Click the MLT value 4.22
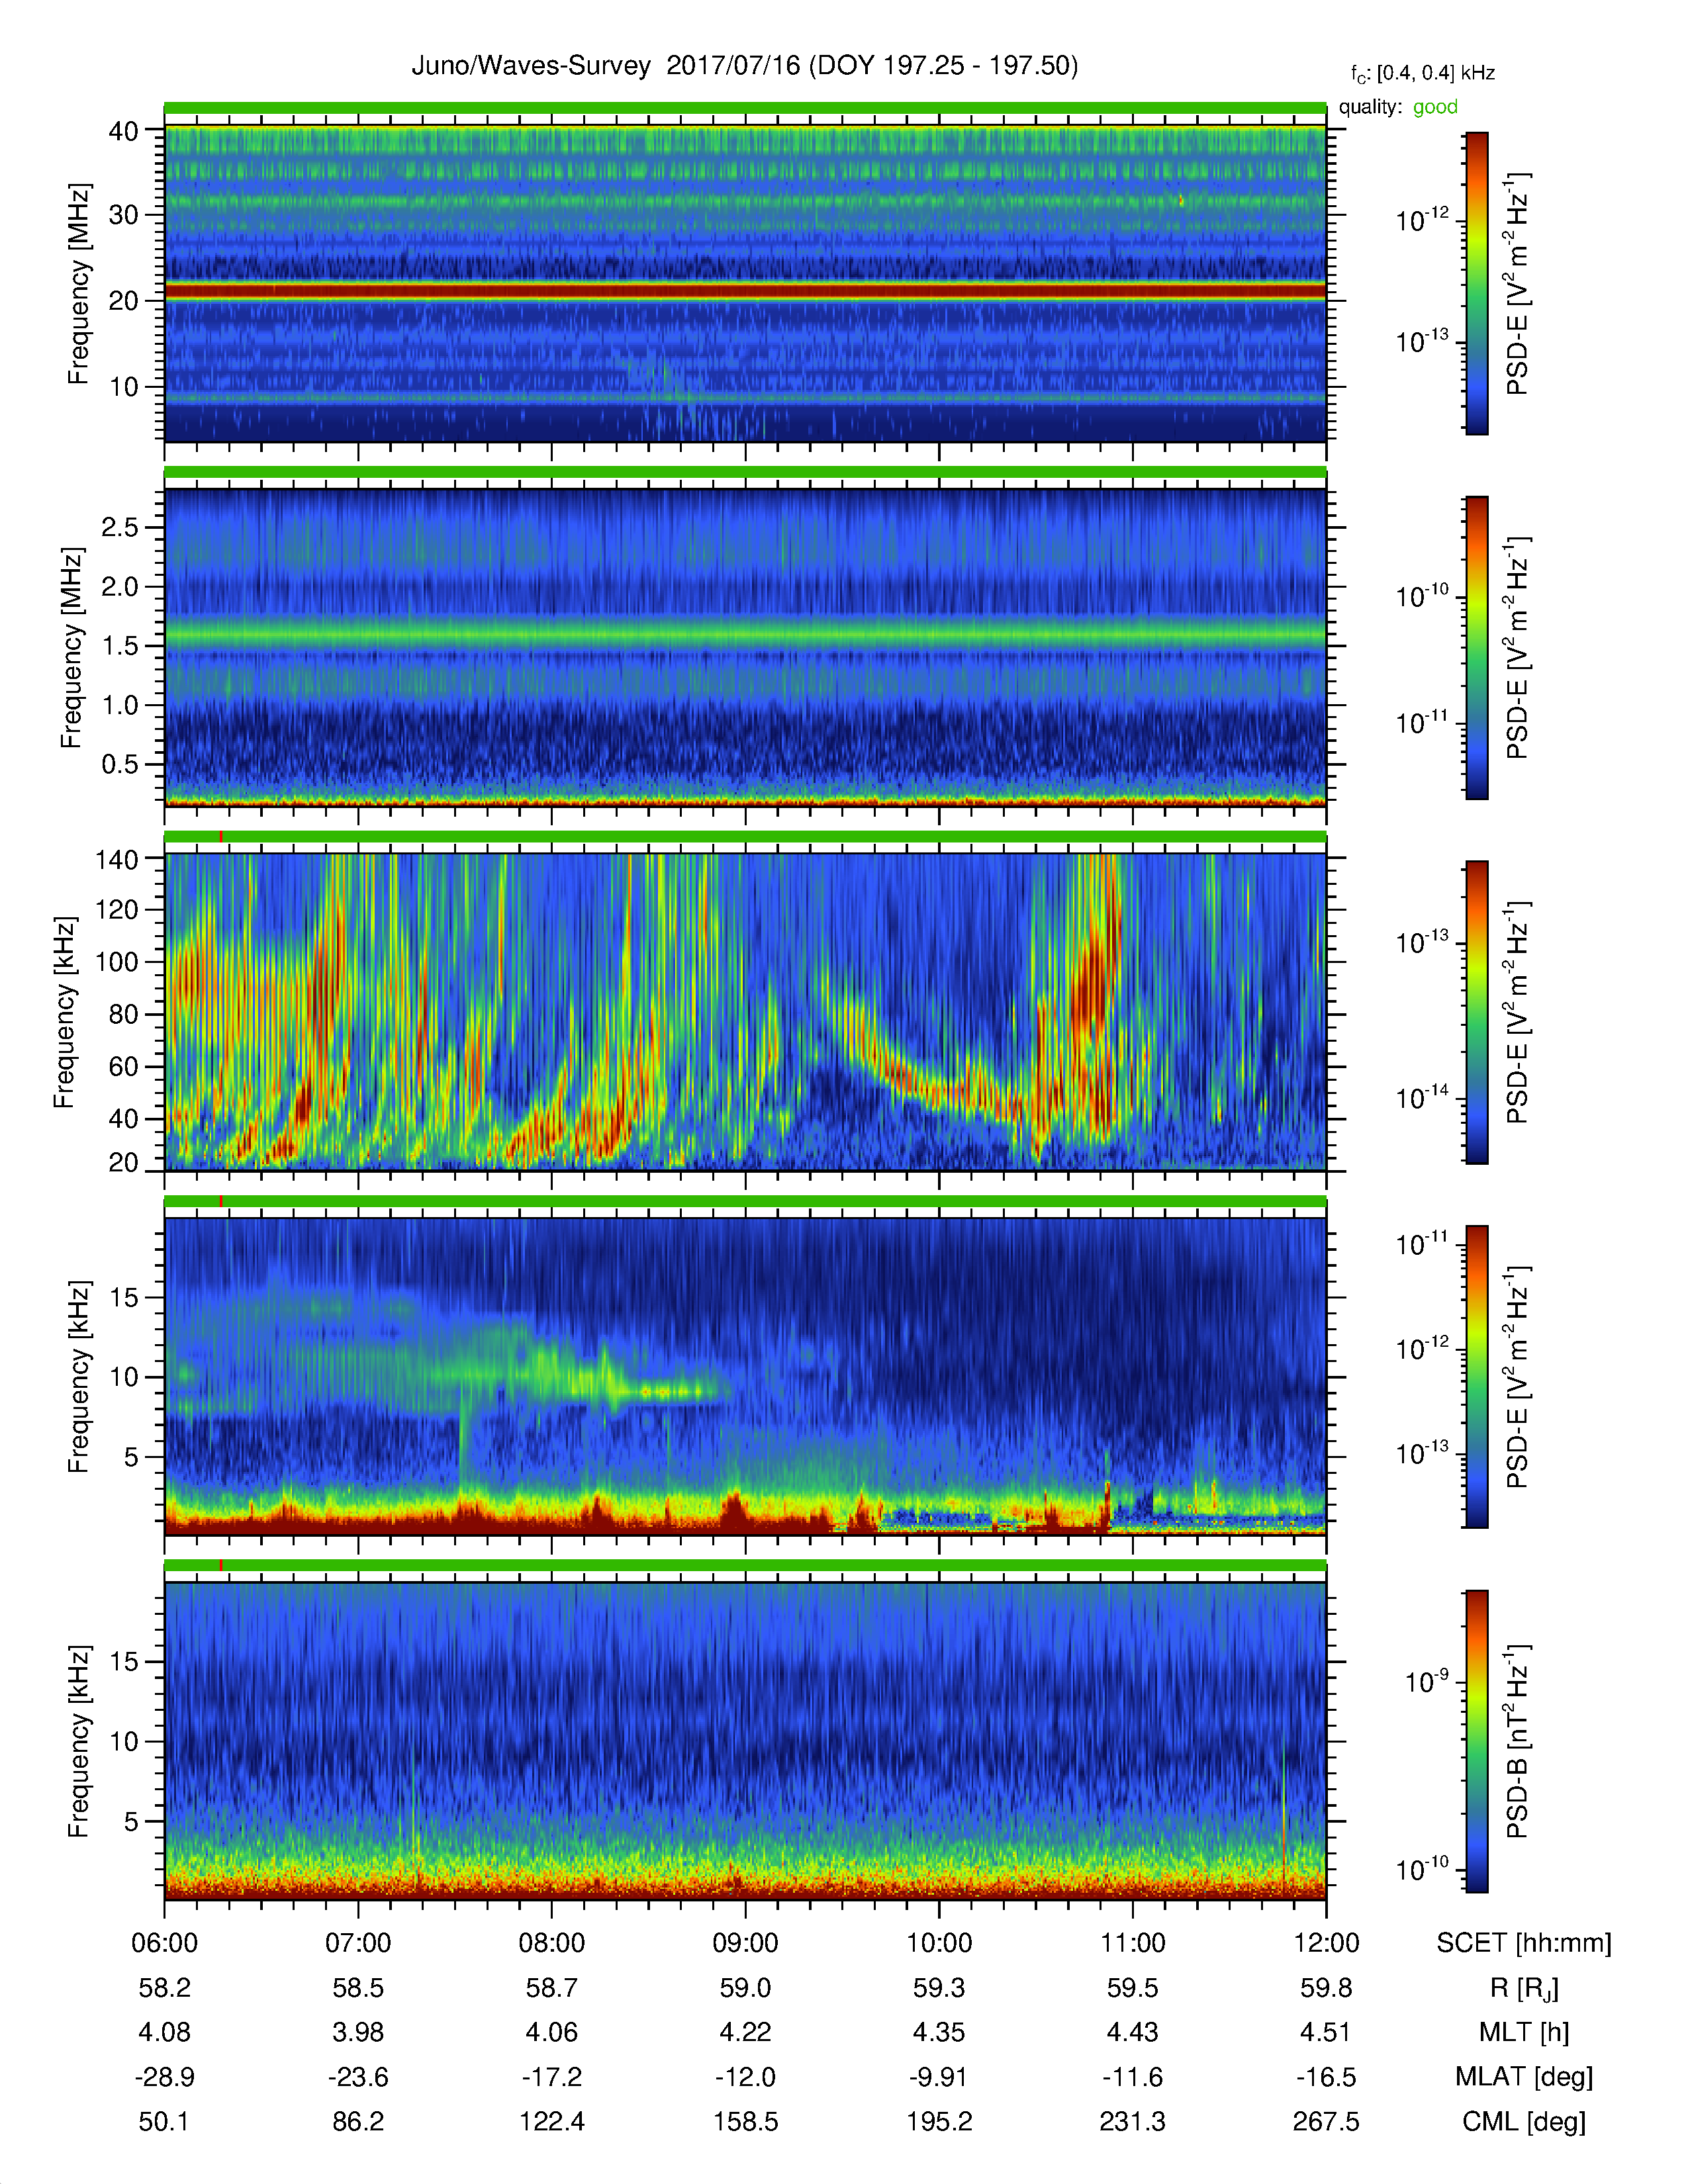The width and height of the screenshot is (1688, 2184). [745, 2032]
